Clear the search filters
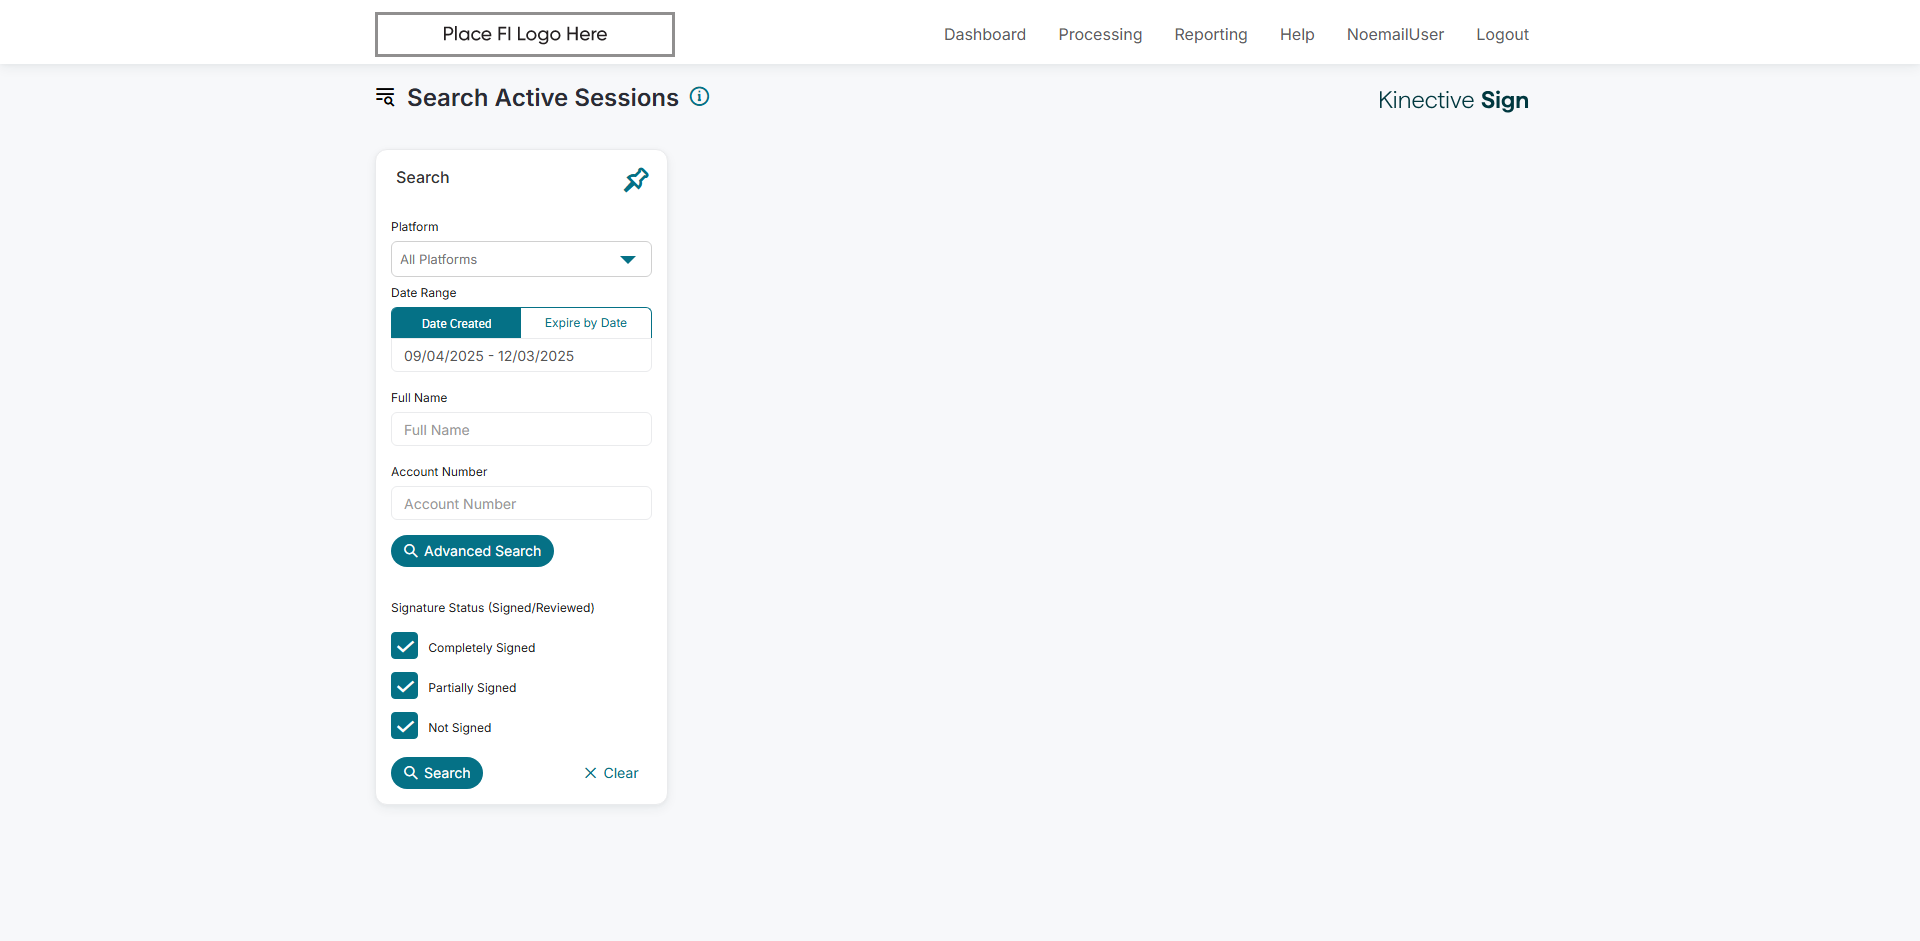 (x=611, y=773)
